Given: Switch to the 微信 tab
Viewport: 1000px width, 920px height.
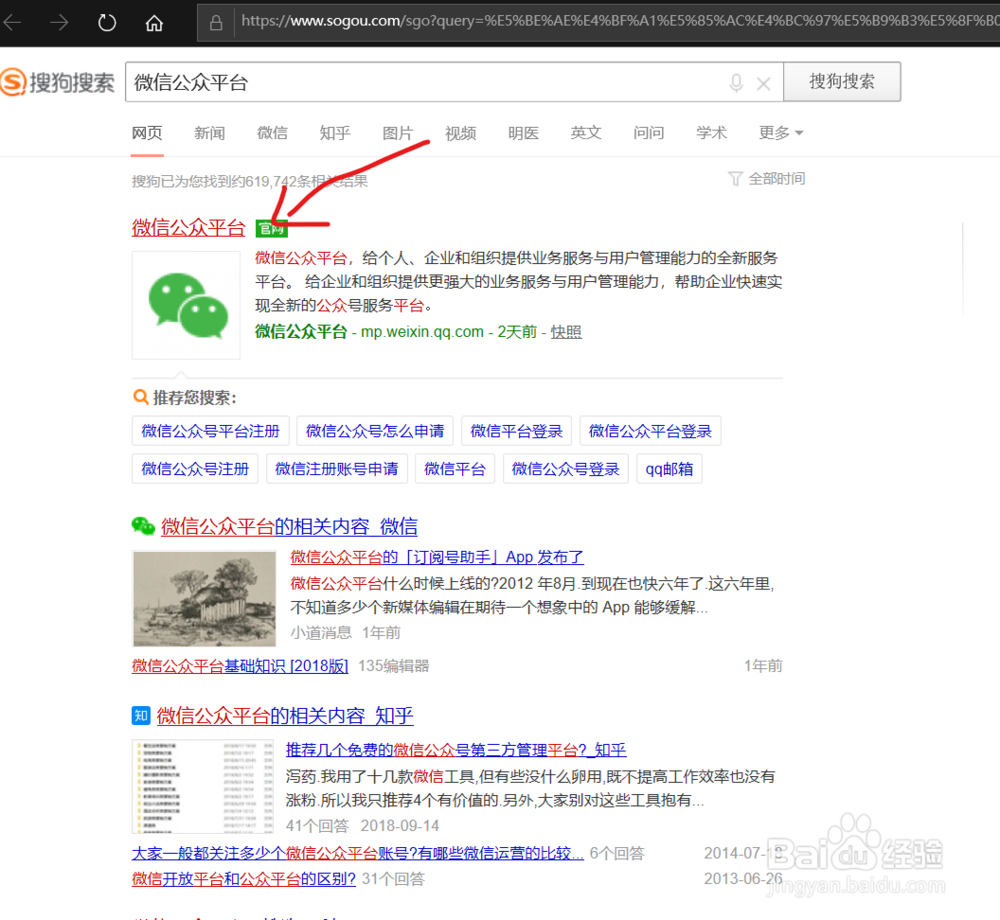Looking at the screenshot, I should click(272, 133).
